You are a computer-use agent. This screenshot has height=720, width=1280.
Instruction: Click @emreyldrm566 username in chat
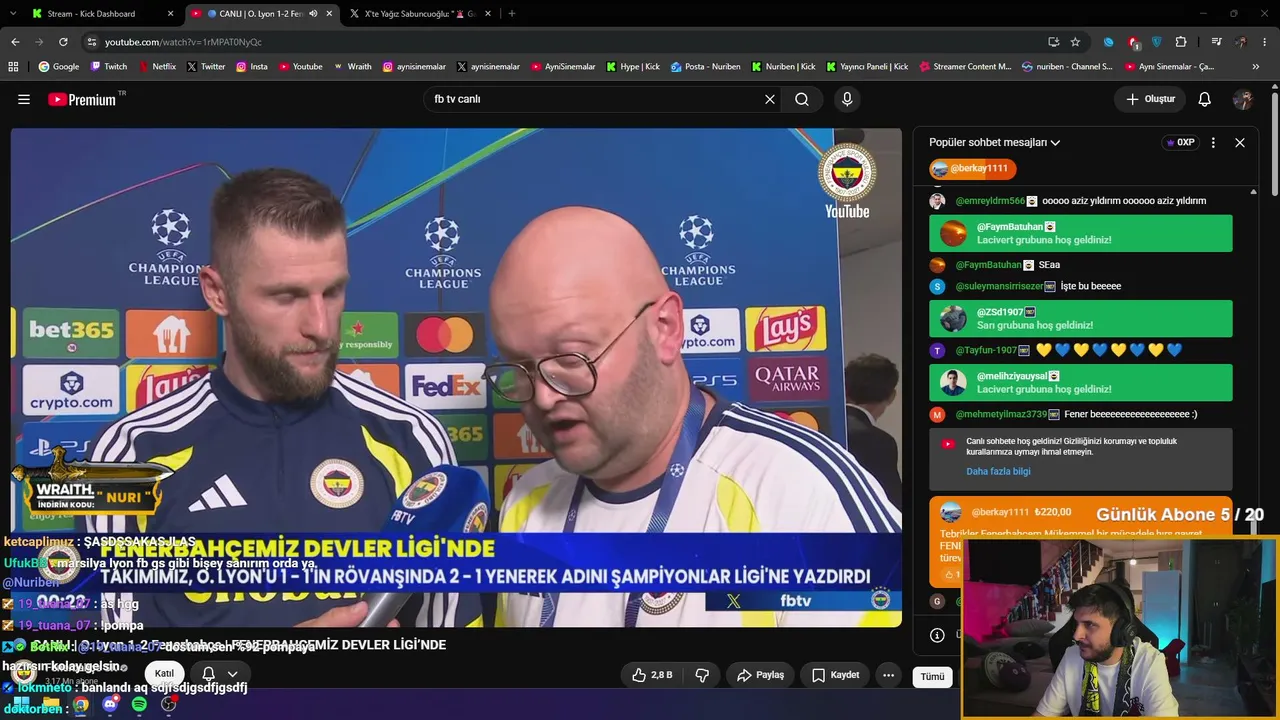pos(990,201)
